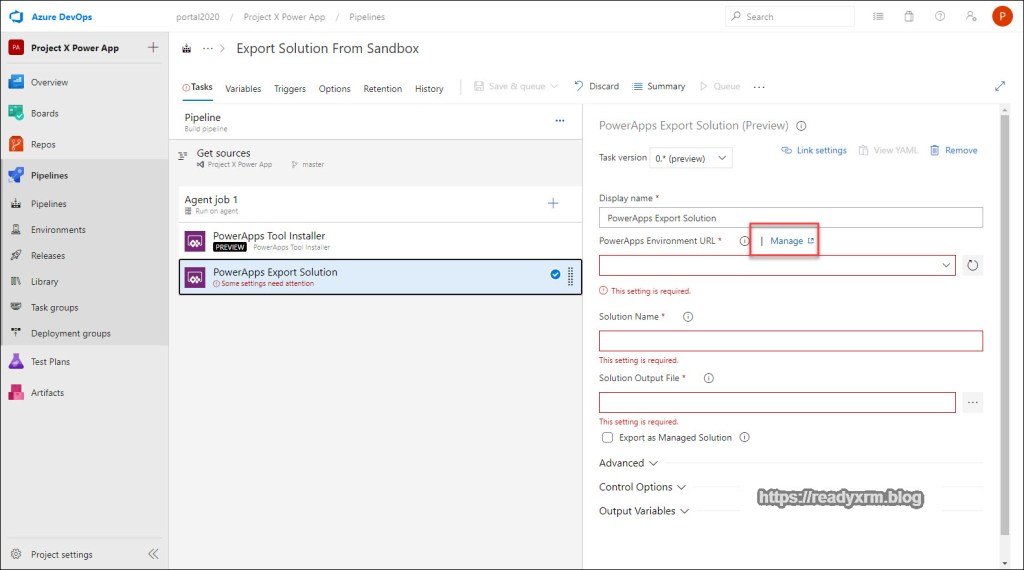Click into the Solution Name input field
The width and height of the screenshot is (1024, 570).
coord(790,341)
